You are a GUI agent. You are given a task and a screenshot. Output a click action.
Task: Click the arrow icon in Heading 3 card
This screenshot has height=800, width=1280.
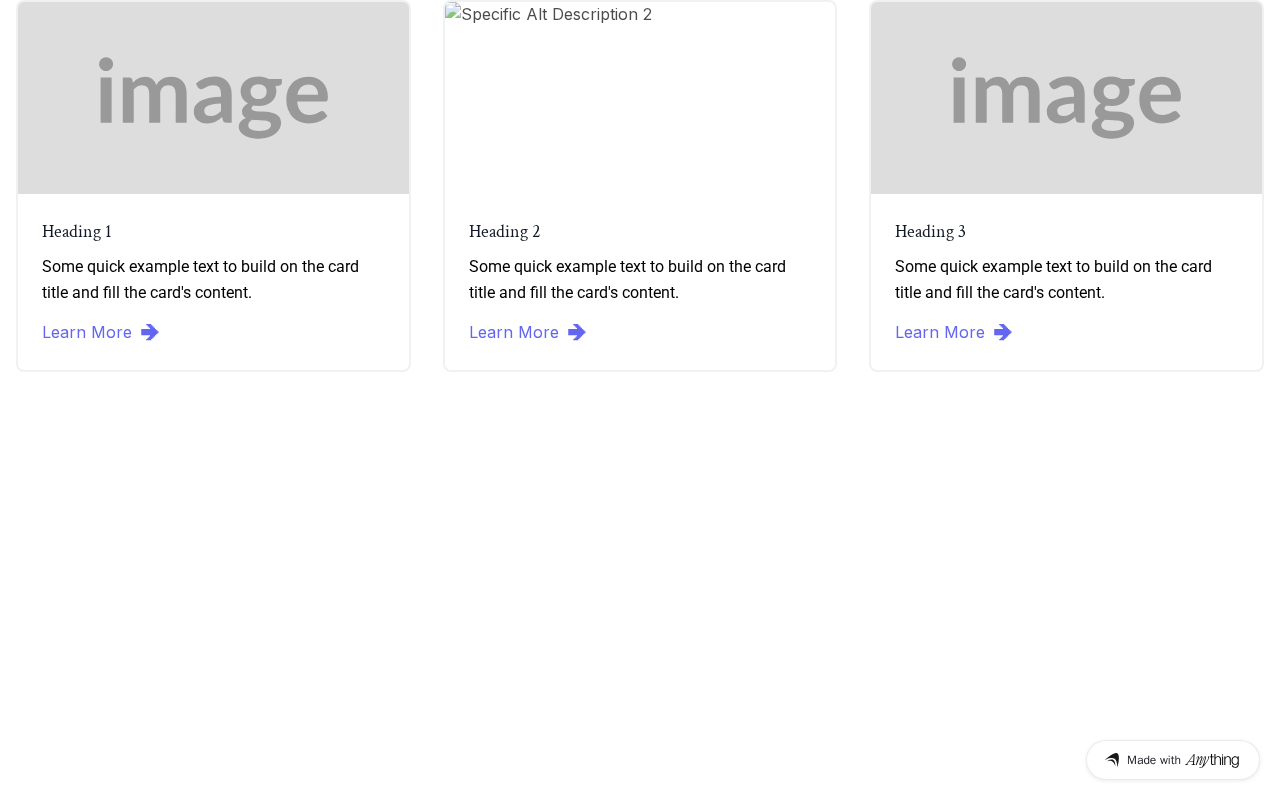click(x=1003, y=332)
